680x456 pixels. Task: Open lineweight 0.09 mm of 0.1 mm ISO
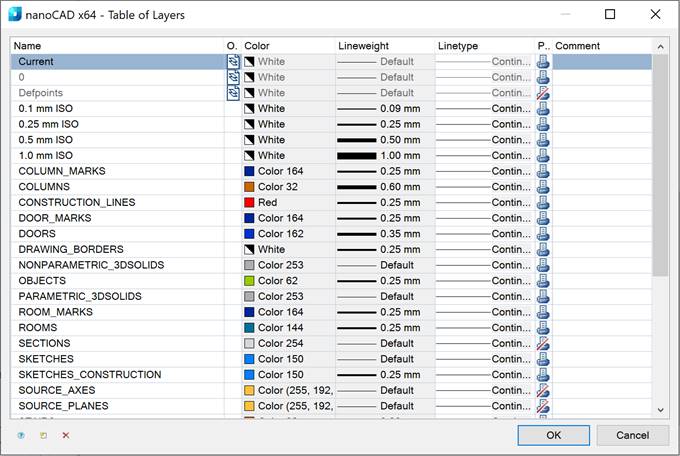pyautogui.click(x=385, y=108)
